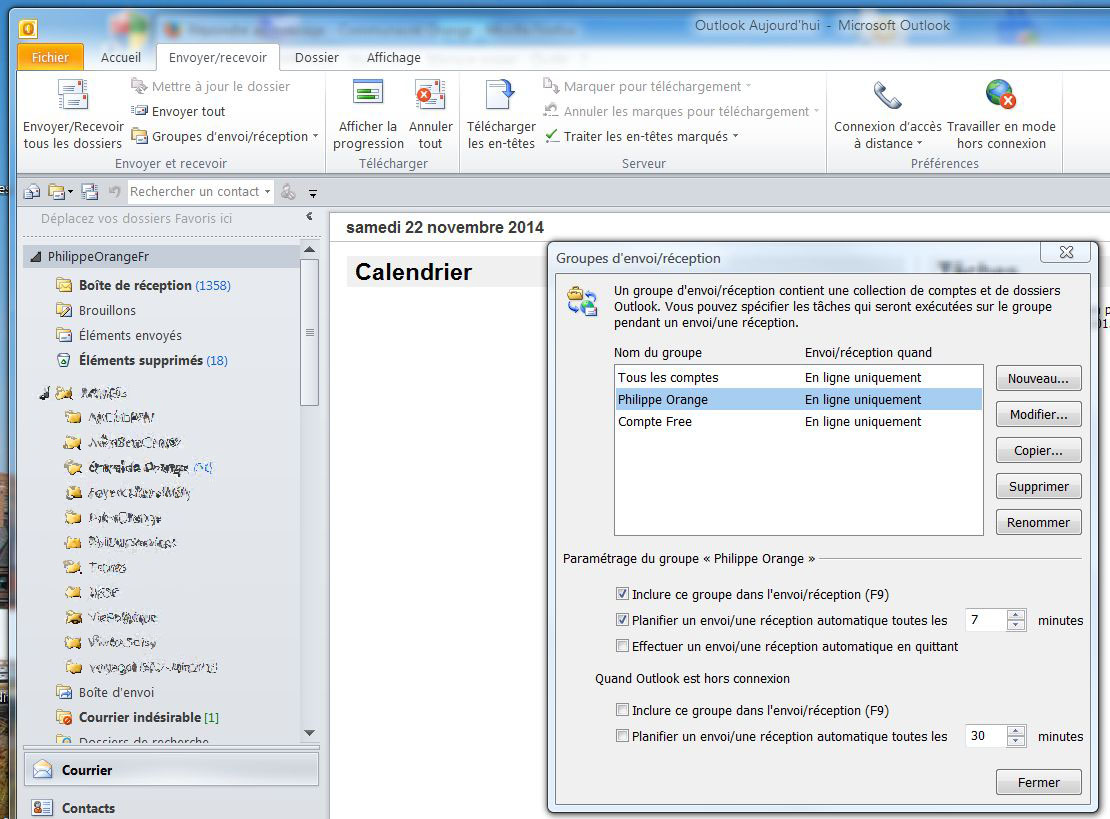Click Télécharger les en-têtes
The image size is (1110, 819).
500,118
